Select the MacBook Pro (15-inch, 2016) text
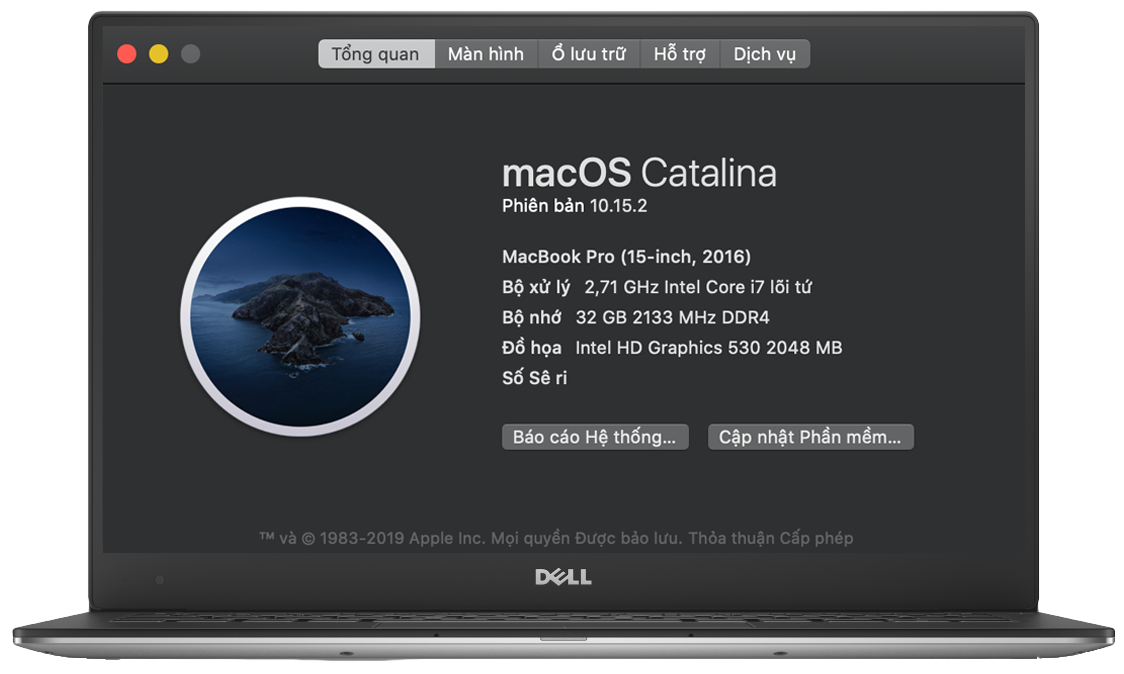The width and height of the screenshot is (1124, 674). click(x=627, y=257)
